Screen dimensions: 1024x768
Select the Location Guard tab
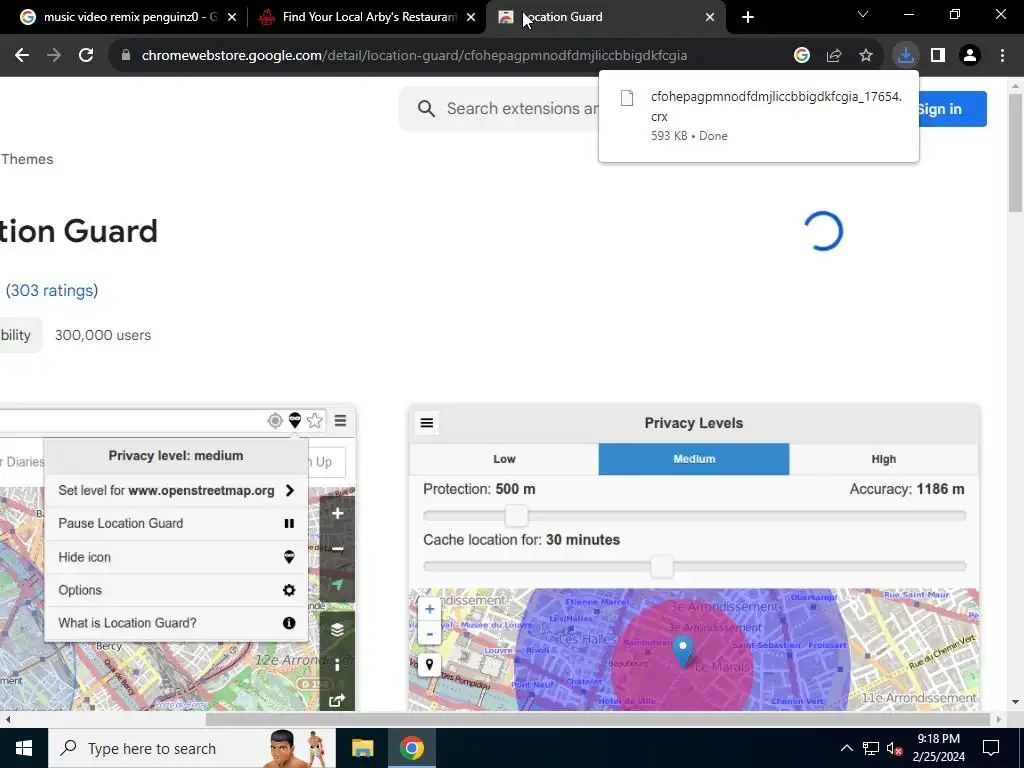click(606, 17)
